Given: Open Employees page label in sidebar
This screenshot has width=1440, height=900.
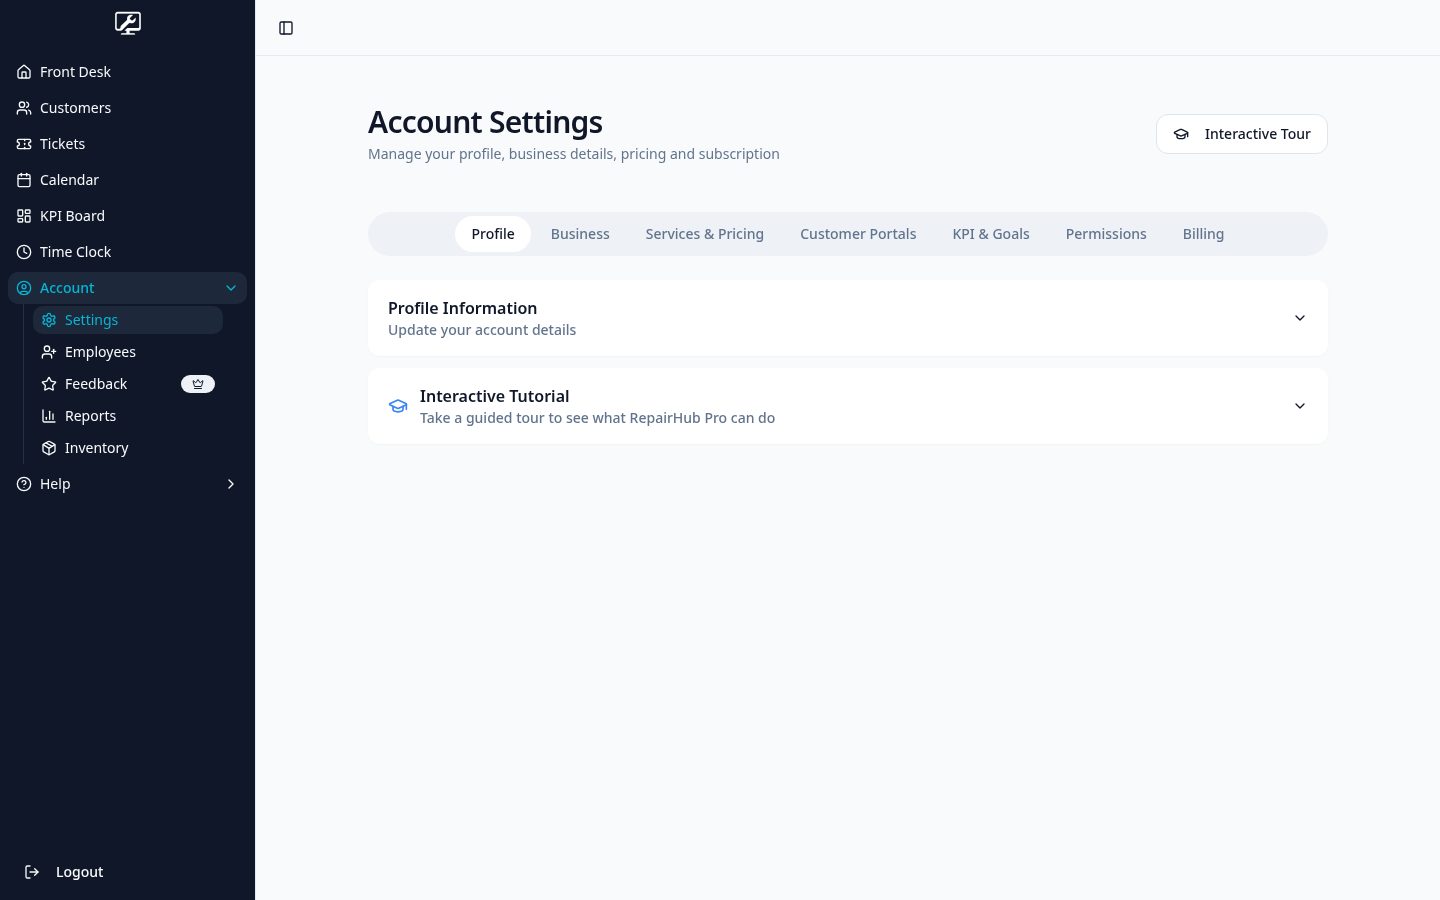Looking at the screenshot, I should coord(100,352).
